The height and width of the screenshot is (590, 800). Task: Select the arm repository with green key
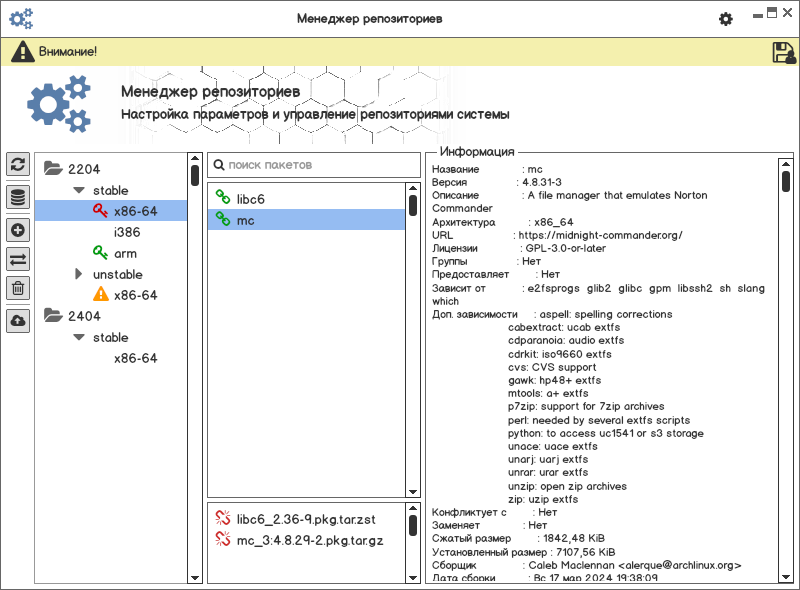click(124, 254)
